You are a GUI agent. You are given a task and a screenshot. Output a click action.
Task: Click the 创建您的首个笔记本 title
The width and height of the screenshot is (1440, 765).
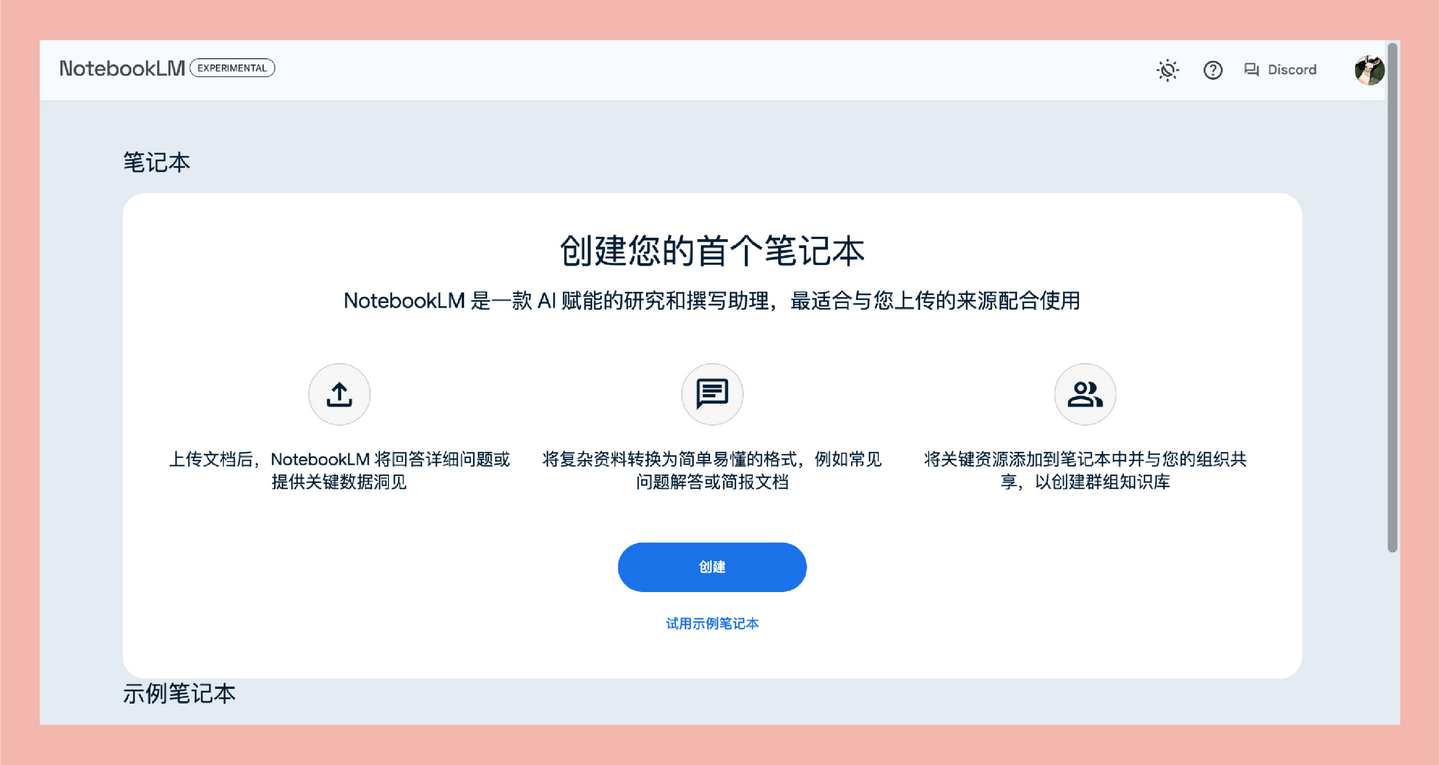[x=712, y=251]
